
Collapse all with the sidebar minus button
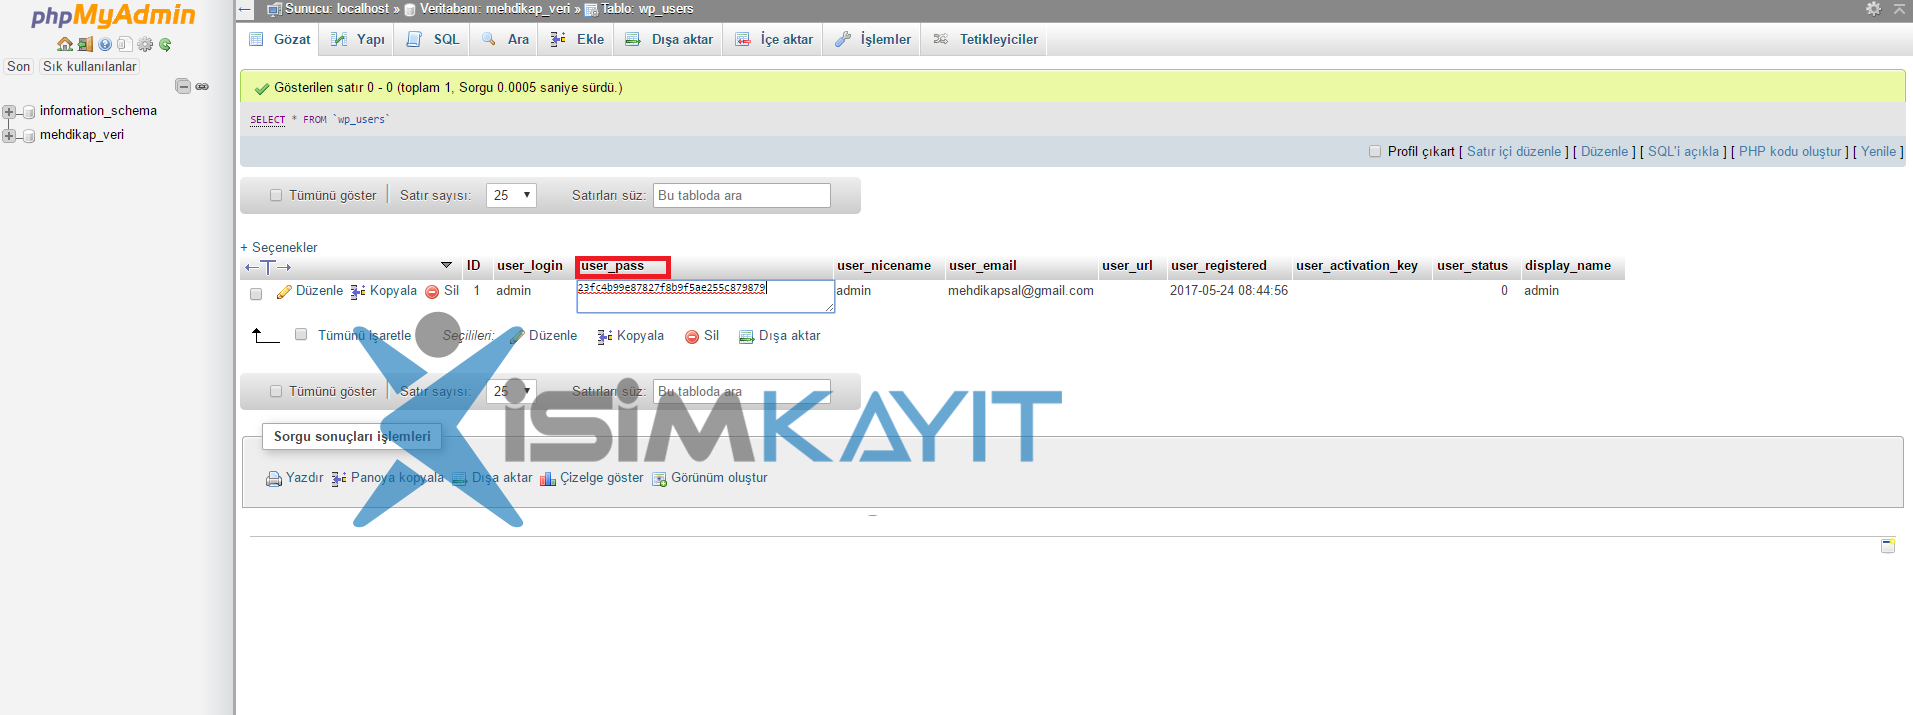(183, 86)
